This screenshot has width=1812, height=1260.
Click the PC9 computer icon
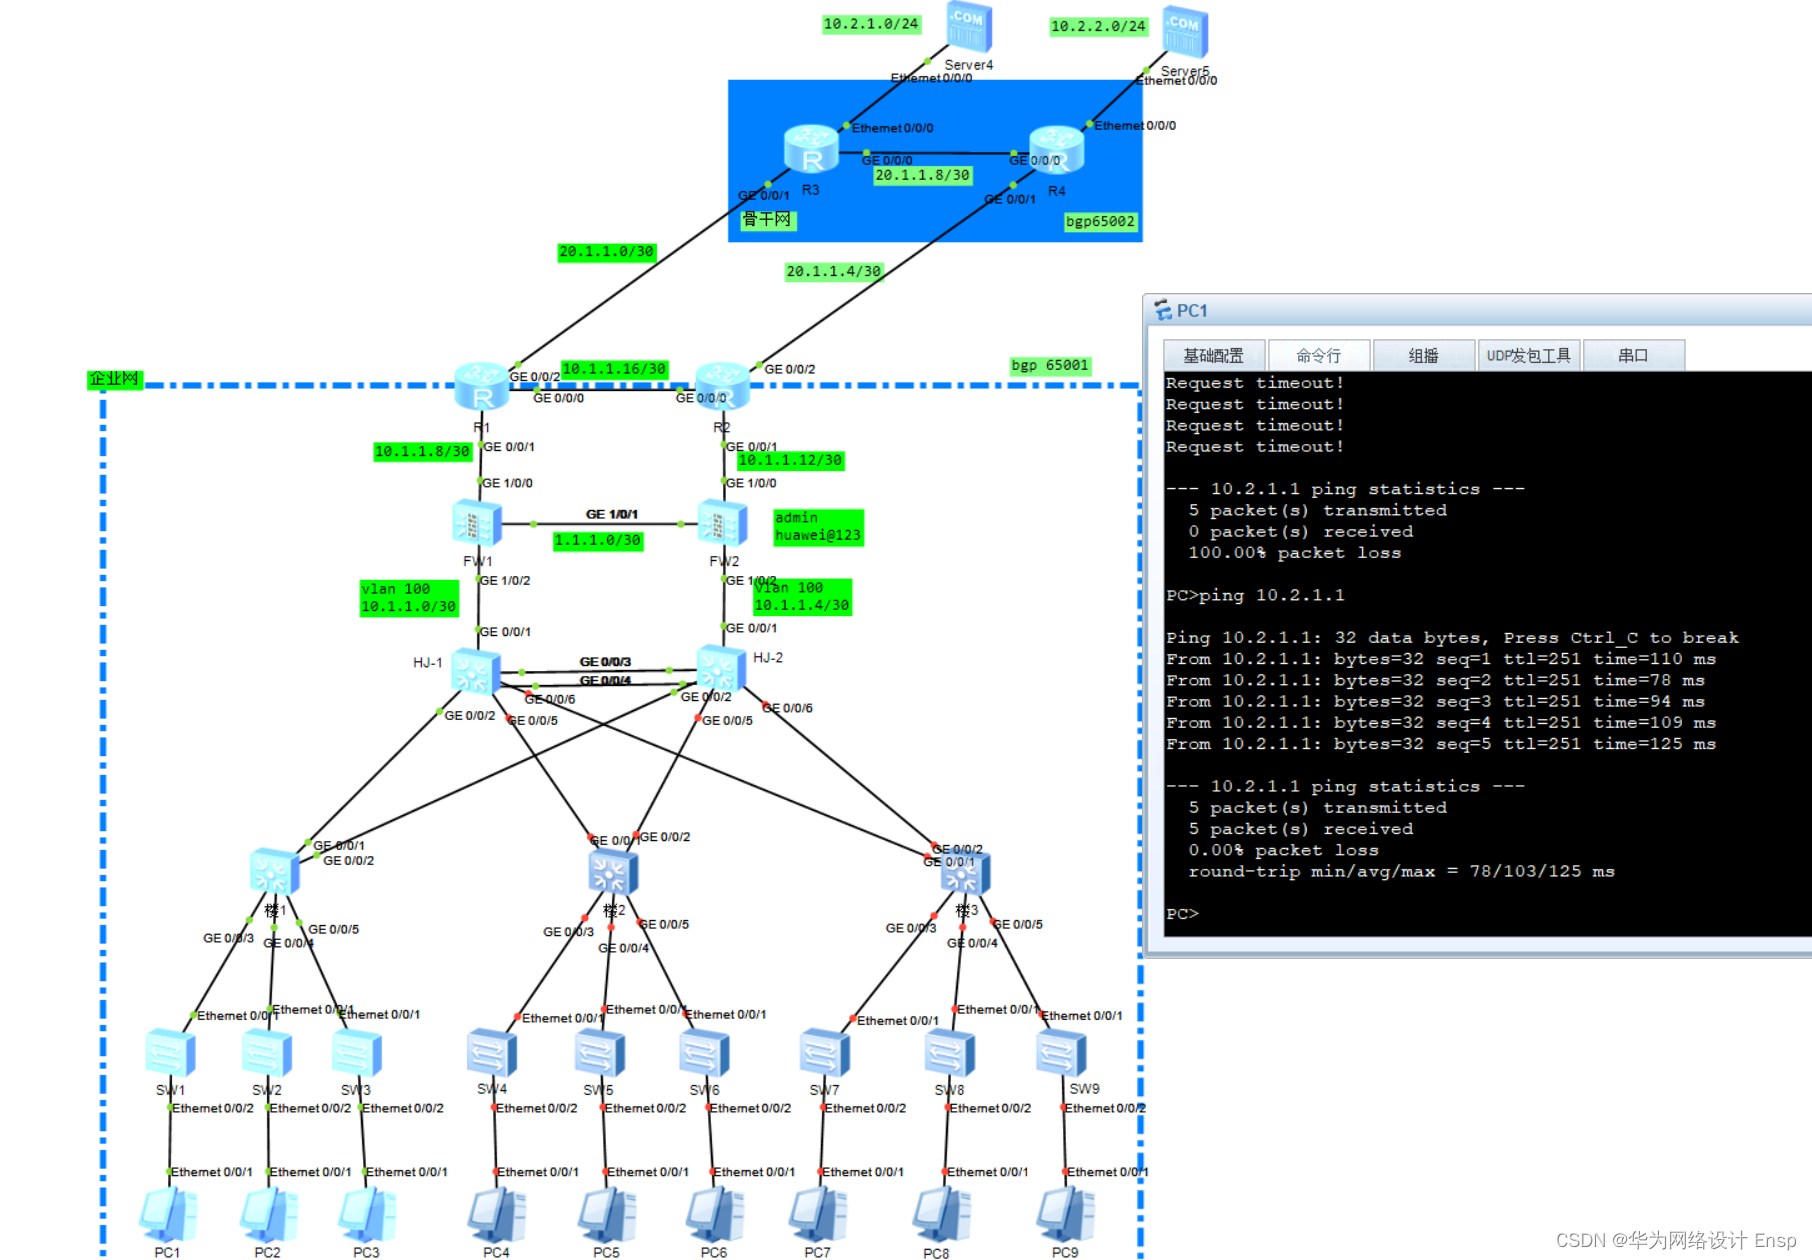point(1065,1215)
